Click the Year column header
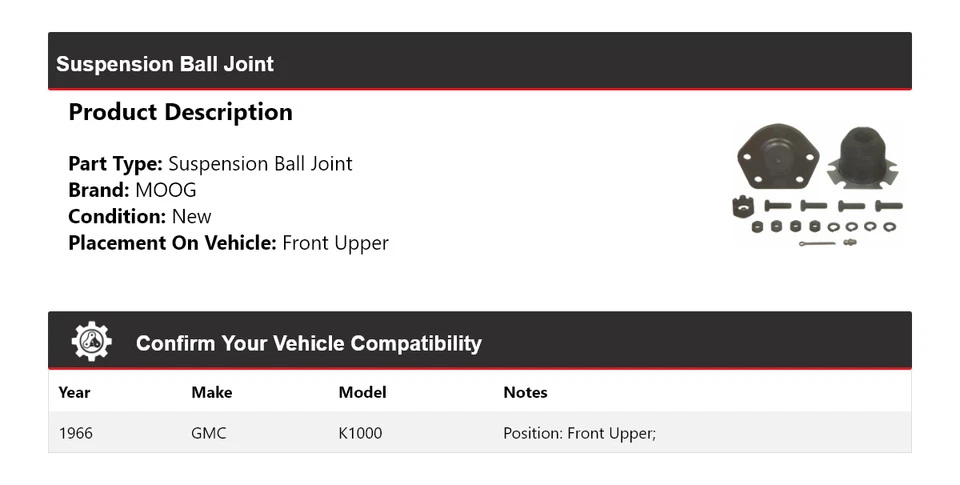The width and height of the screenshot is (960, 485). (x=74, y=392)
